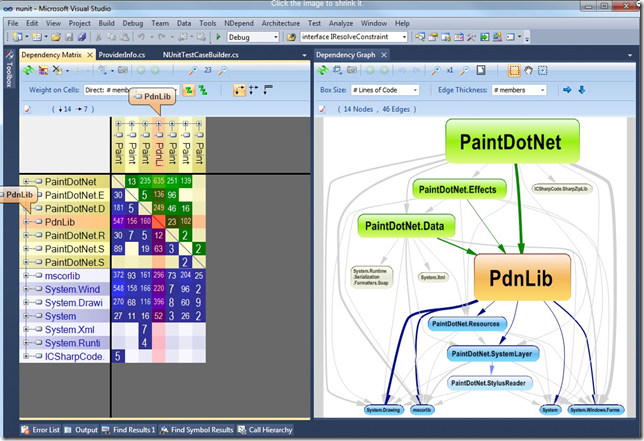Open the Output panel

pyautogui.click(x=81, y=430)
